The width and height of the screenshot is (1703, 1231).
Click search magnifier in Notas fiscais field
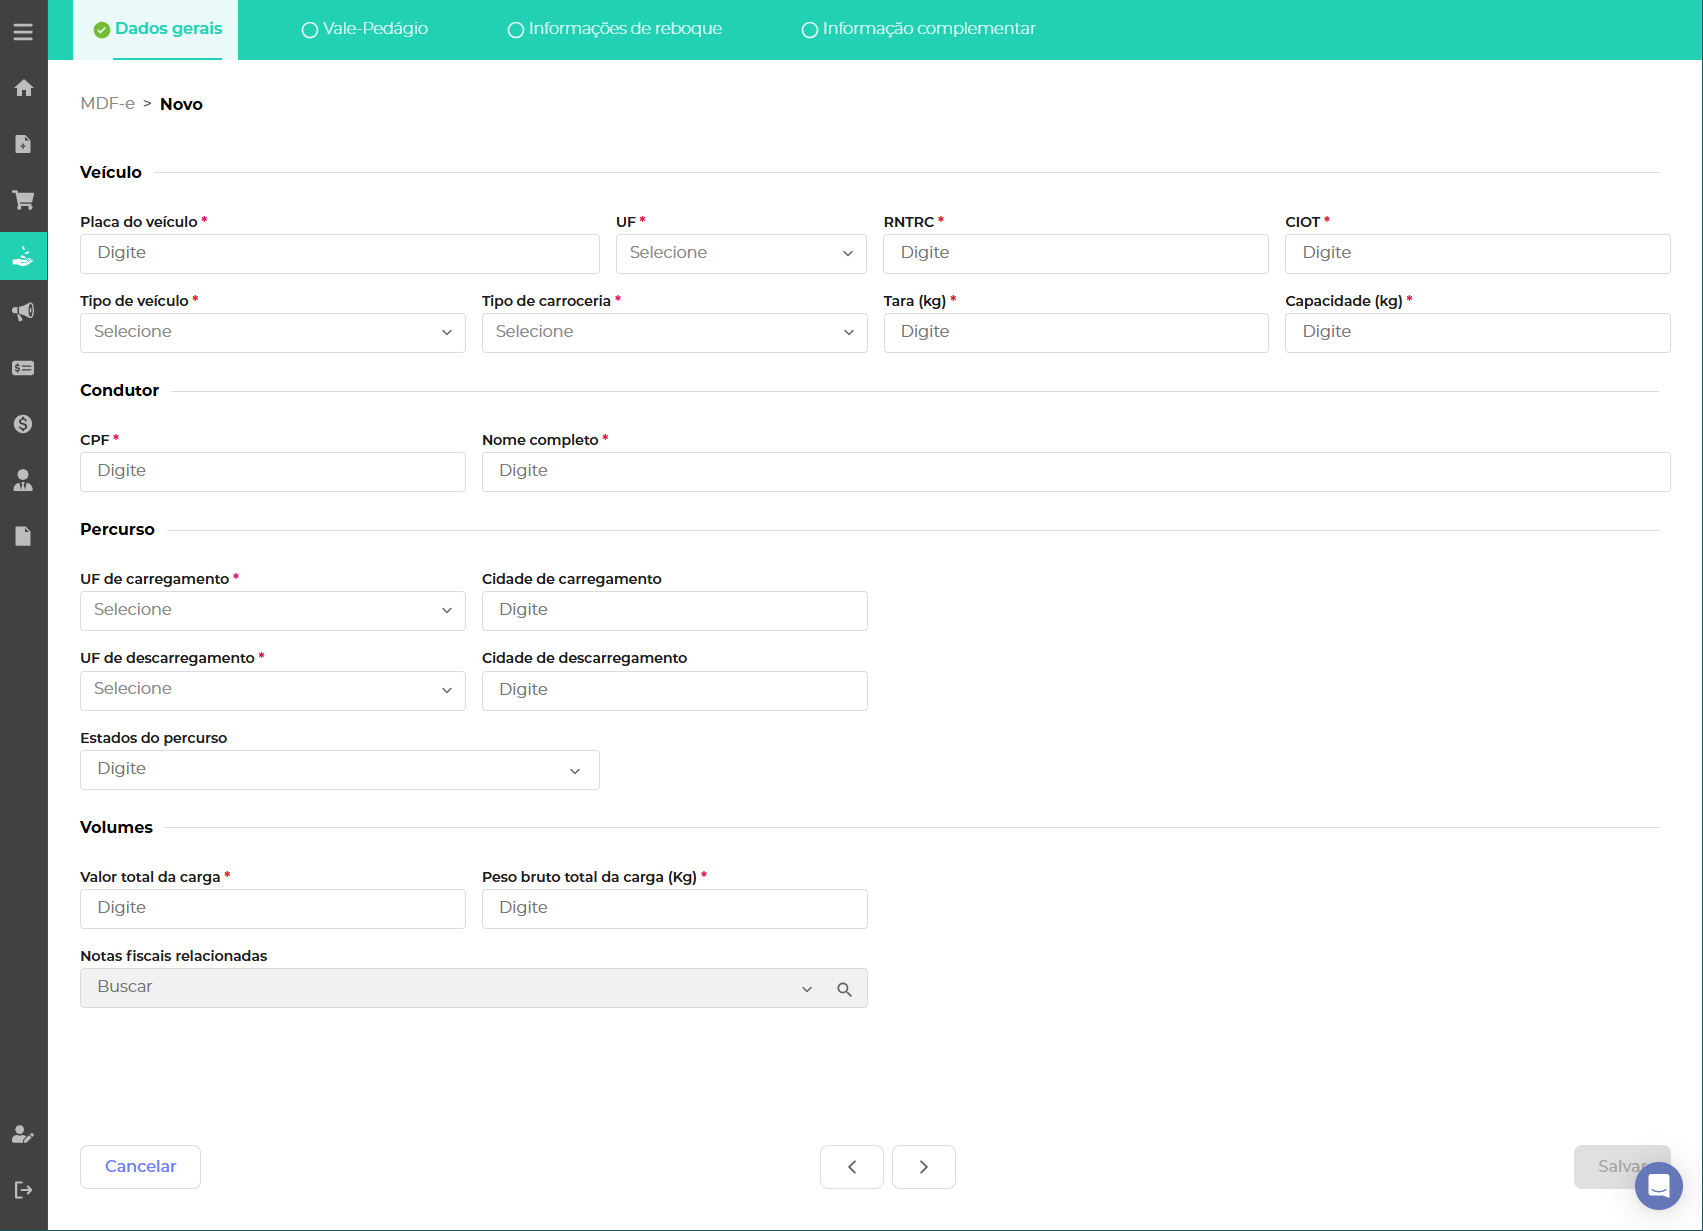(x=844, y=989)
